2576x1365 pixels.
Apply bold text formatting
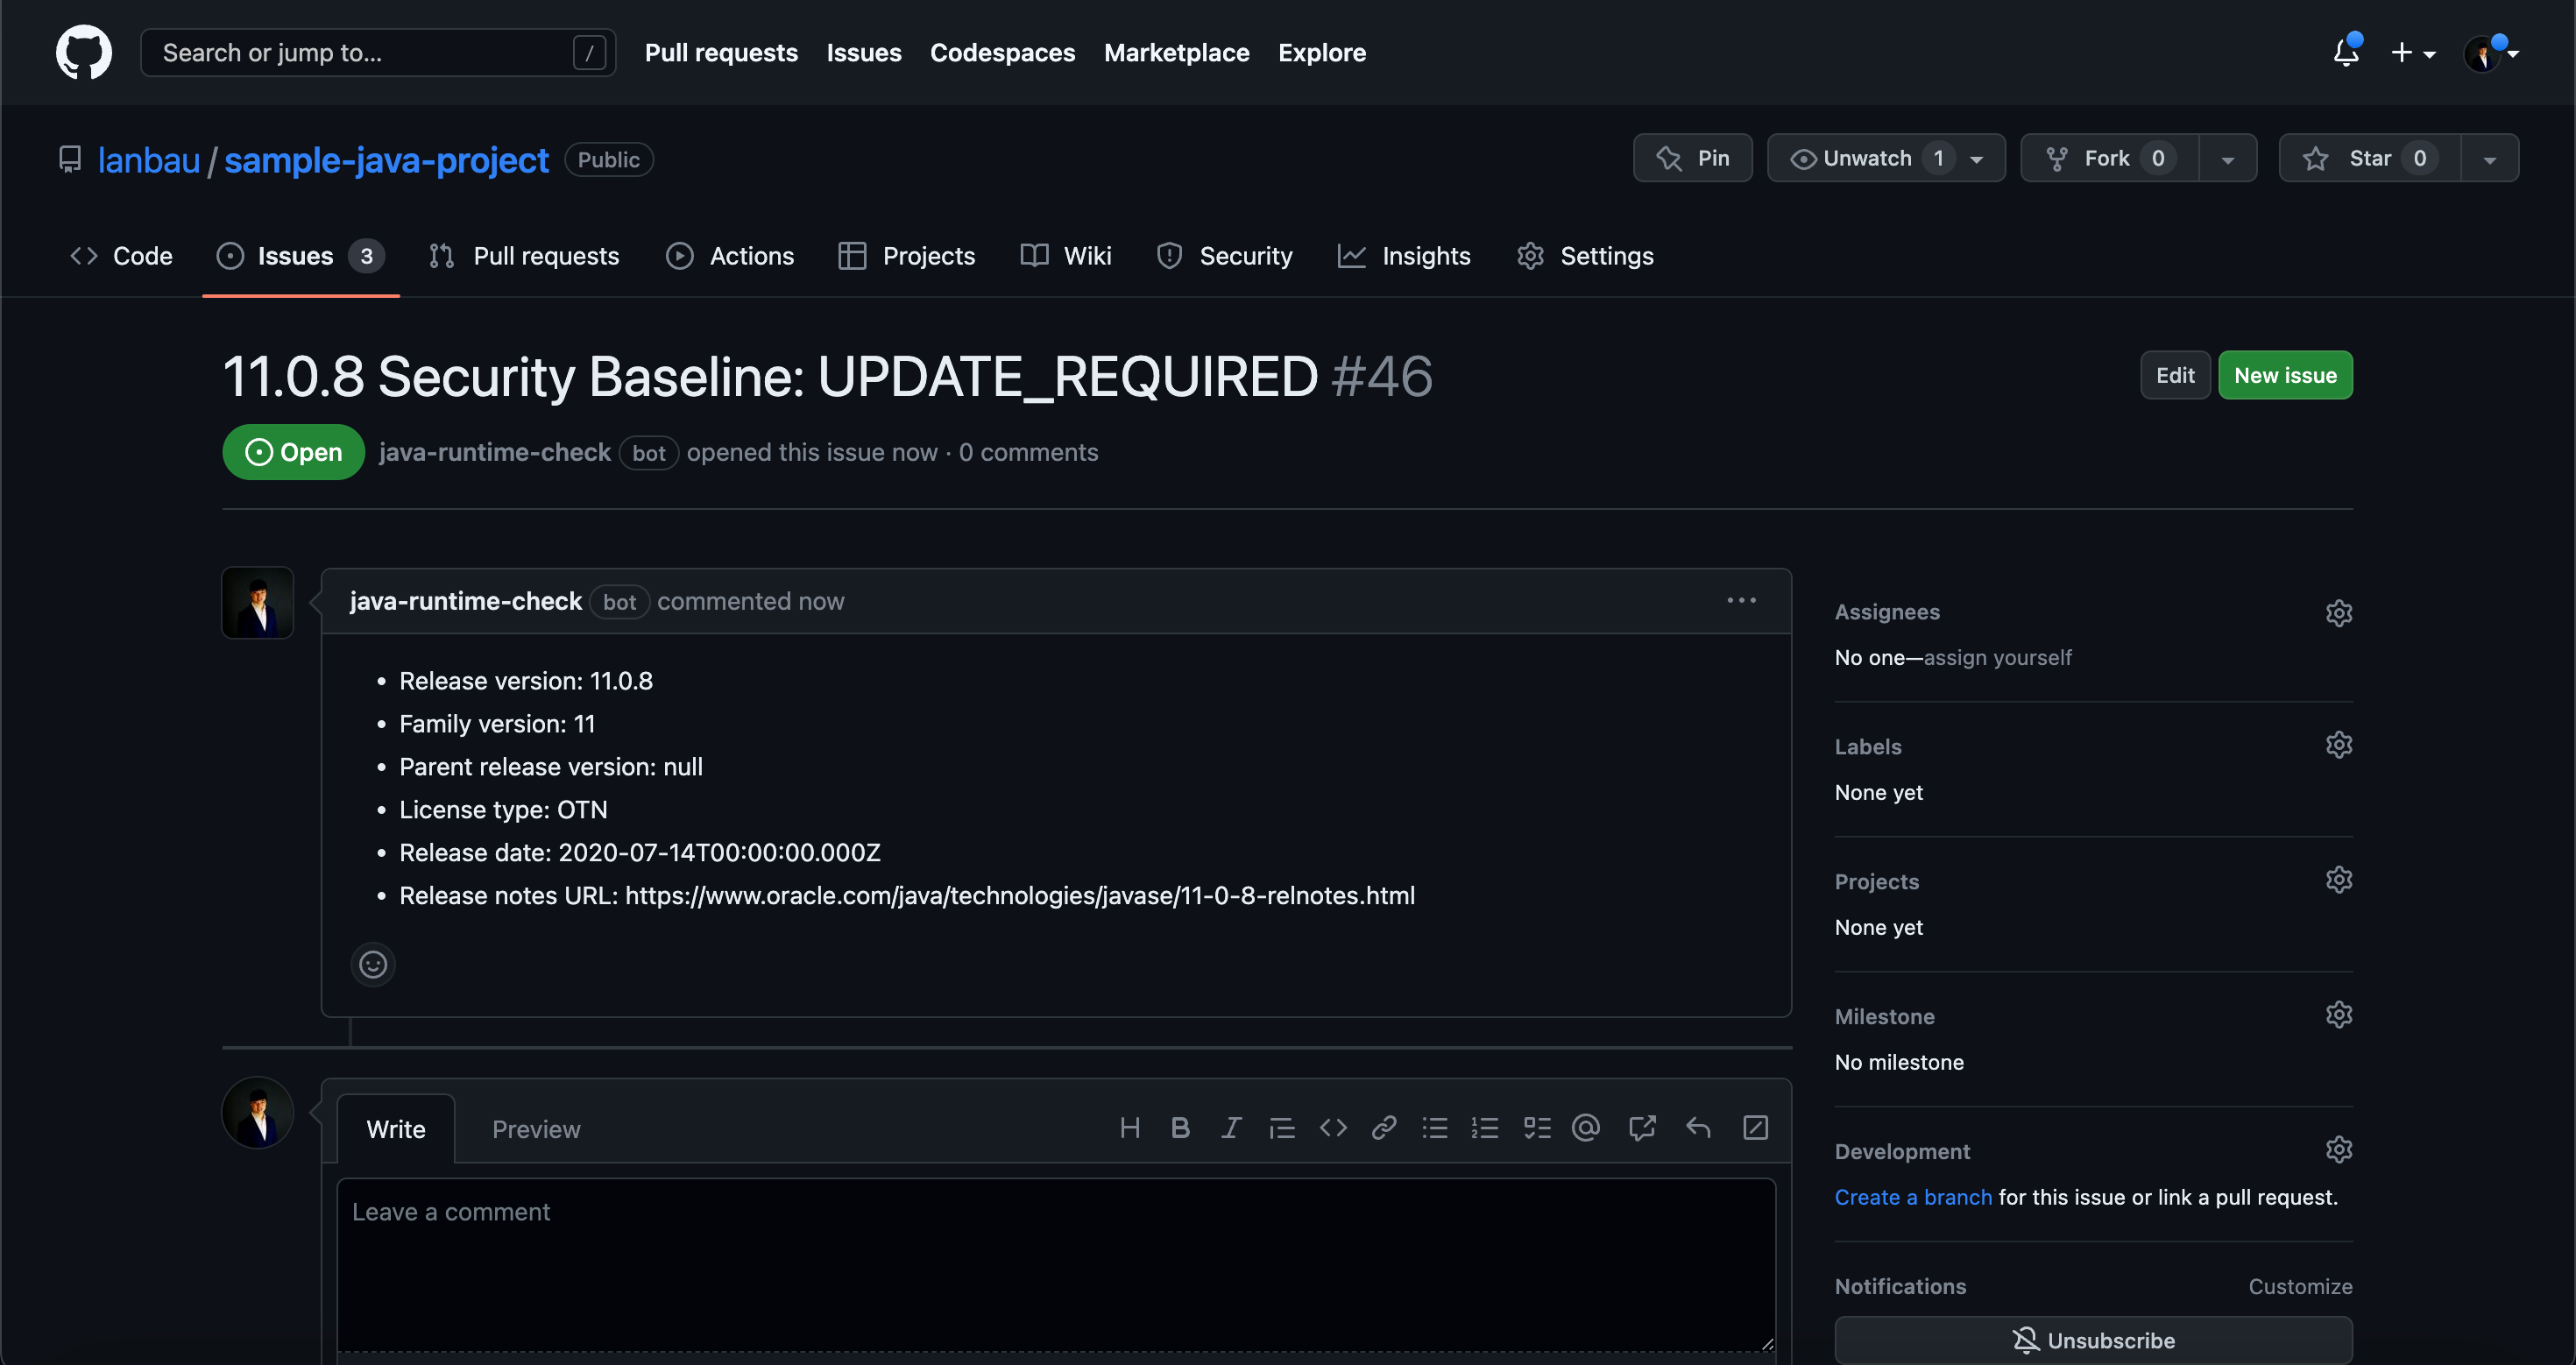1180,1128
